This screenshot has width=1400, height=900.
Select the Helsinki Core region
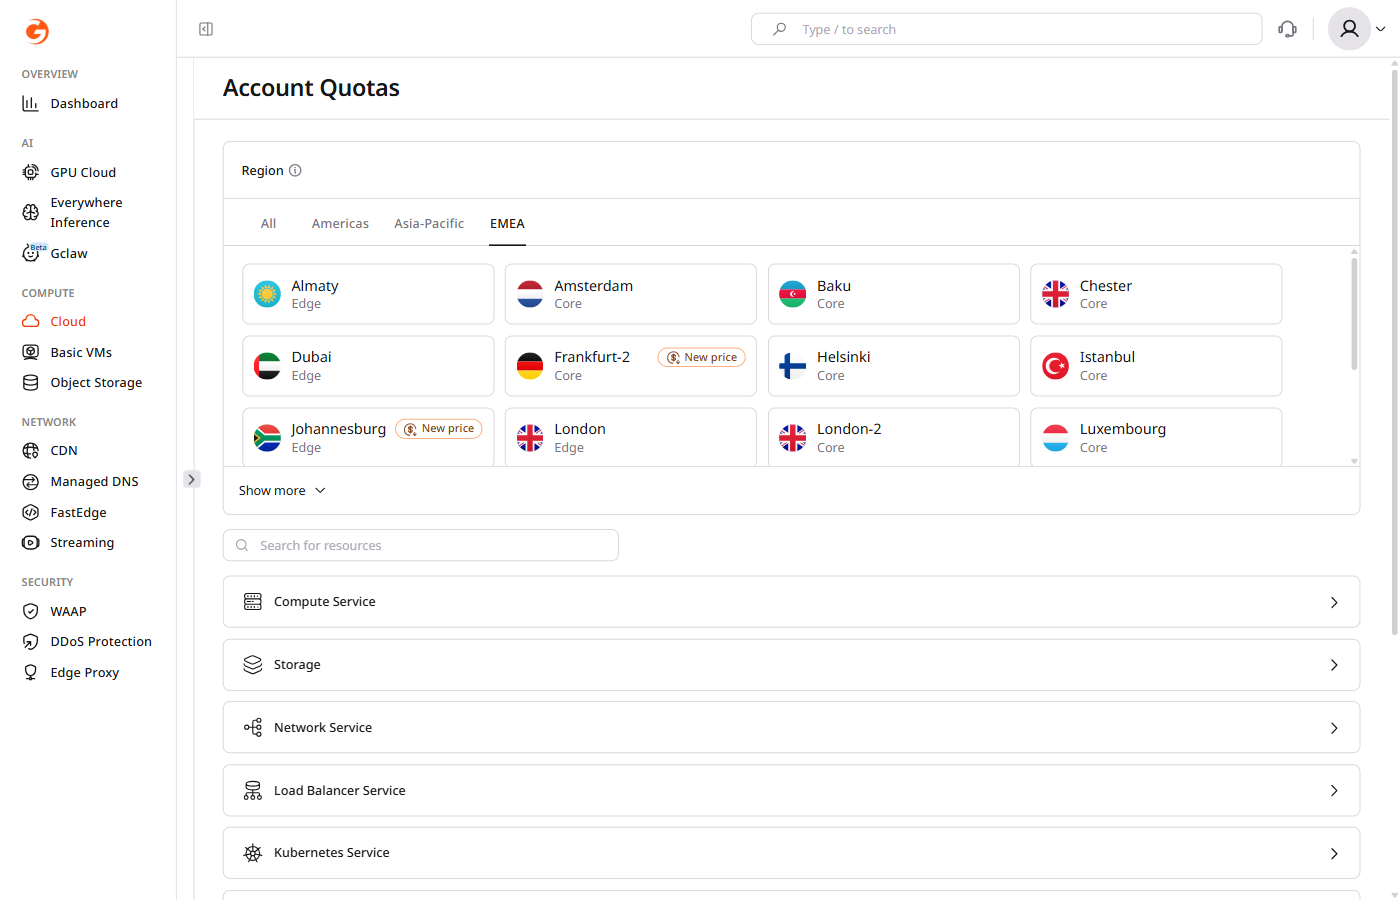click(894, 366)
